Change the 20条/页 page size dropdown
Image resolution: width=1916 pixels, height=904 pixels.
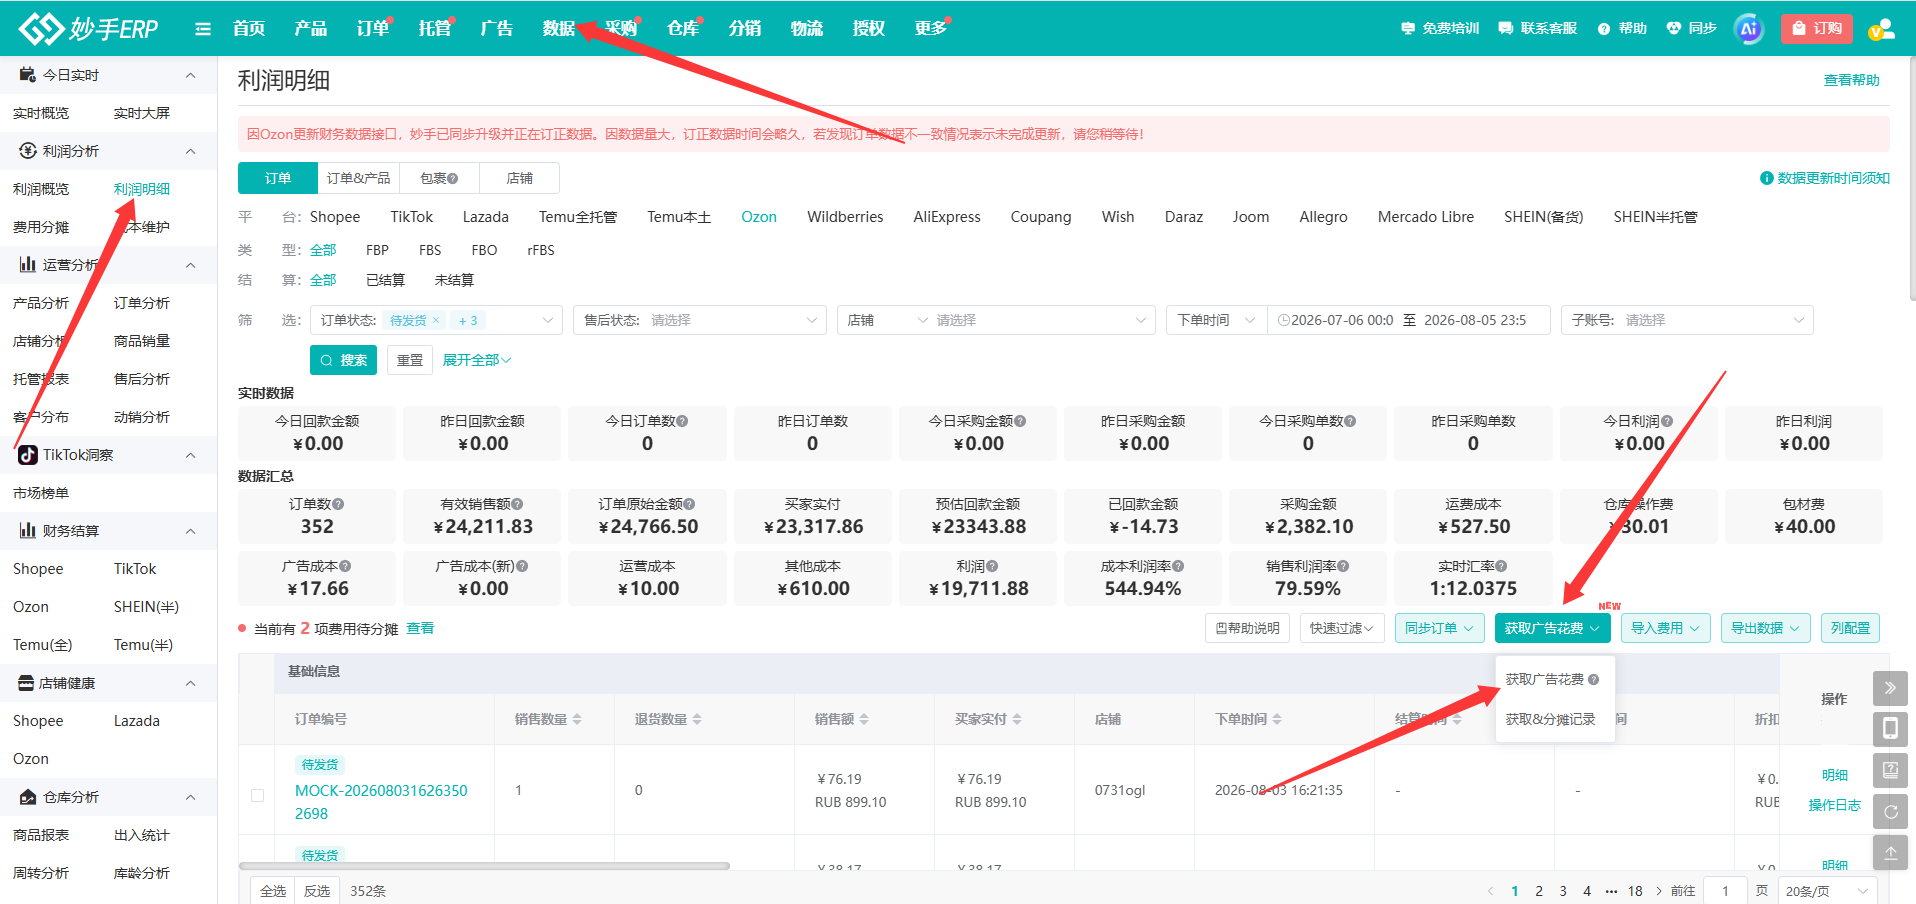pyautogui.click(x=1827, y=891)
